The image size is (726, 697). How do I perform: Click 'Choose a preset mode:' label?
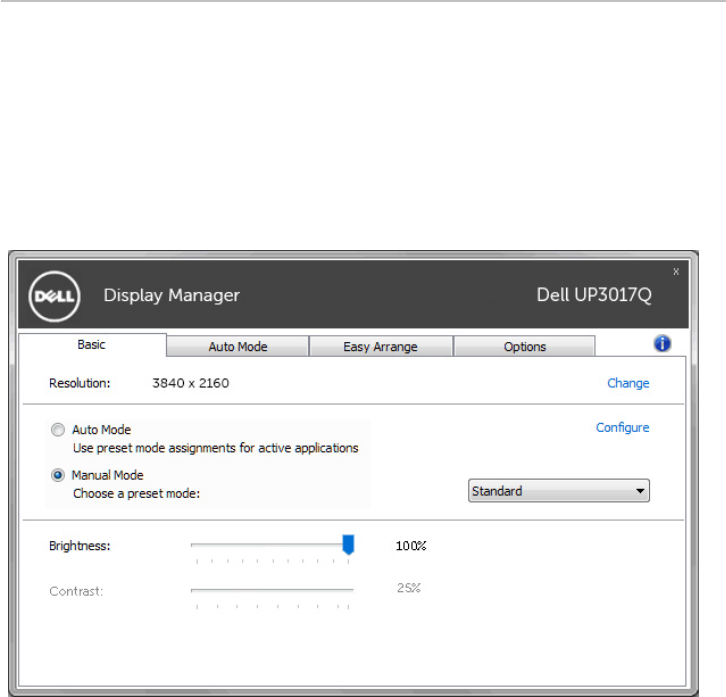137,494
